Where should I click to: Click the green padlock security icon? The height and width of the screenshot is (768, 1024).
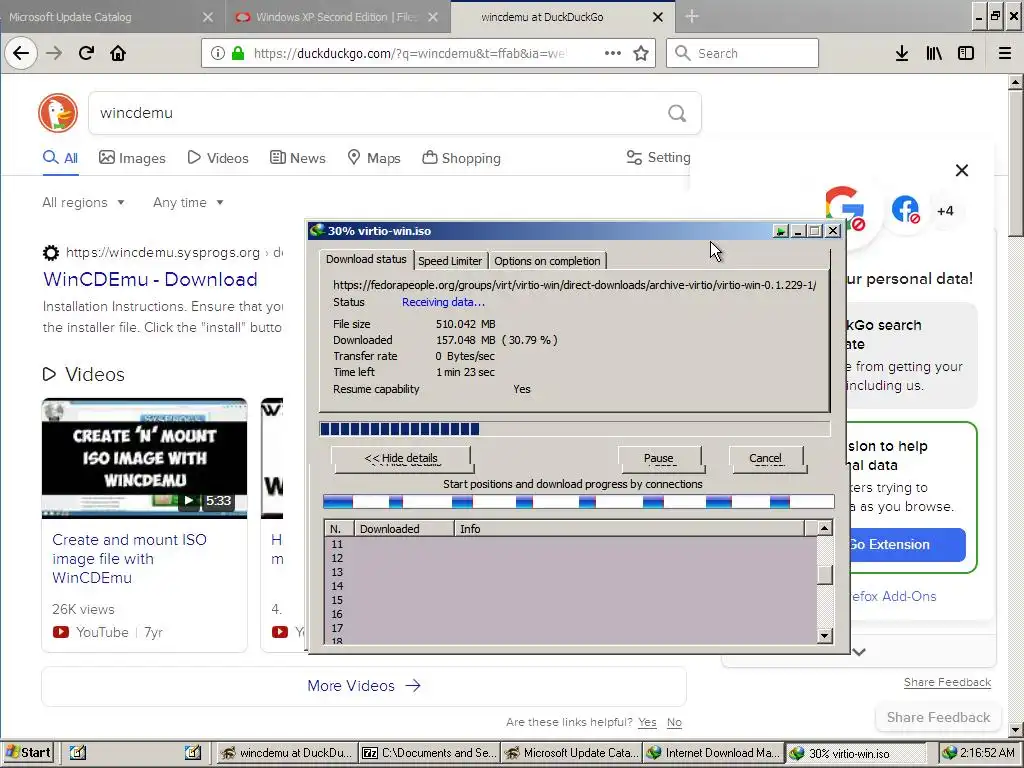pyautogui.click(x=238, y=54)
